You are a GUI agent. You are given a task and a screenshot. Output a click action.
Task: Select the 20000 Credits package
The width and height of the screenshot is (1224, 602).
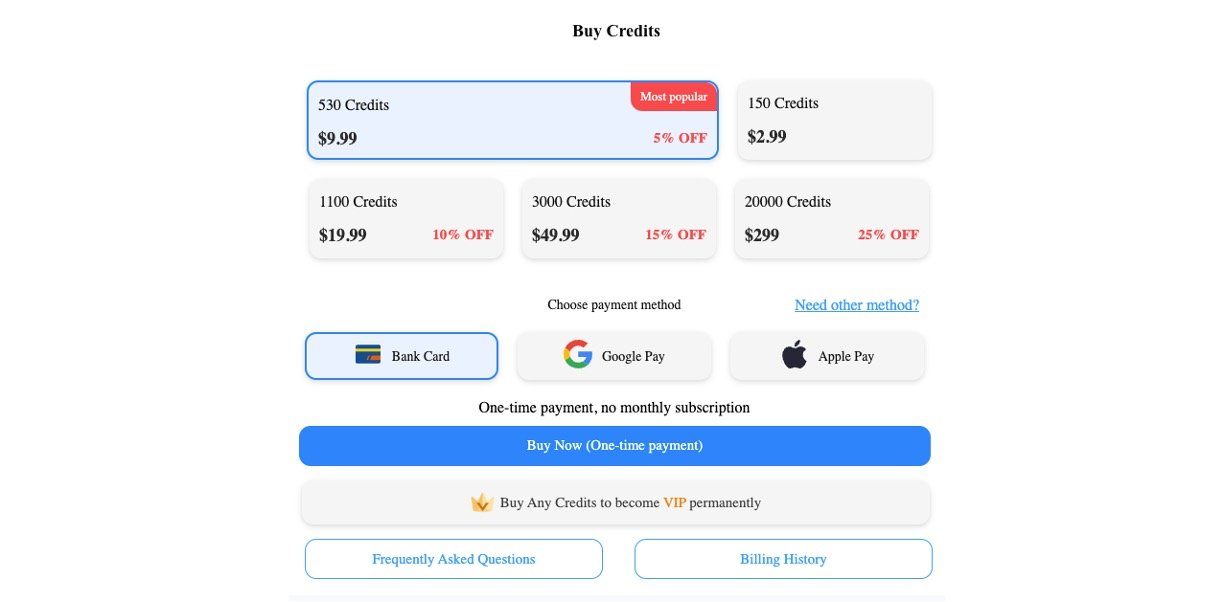(x=831, y=219)
